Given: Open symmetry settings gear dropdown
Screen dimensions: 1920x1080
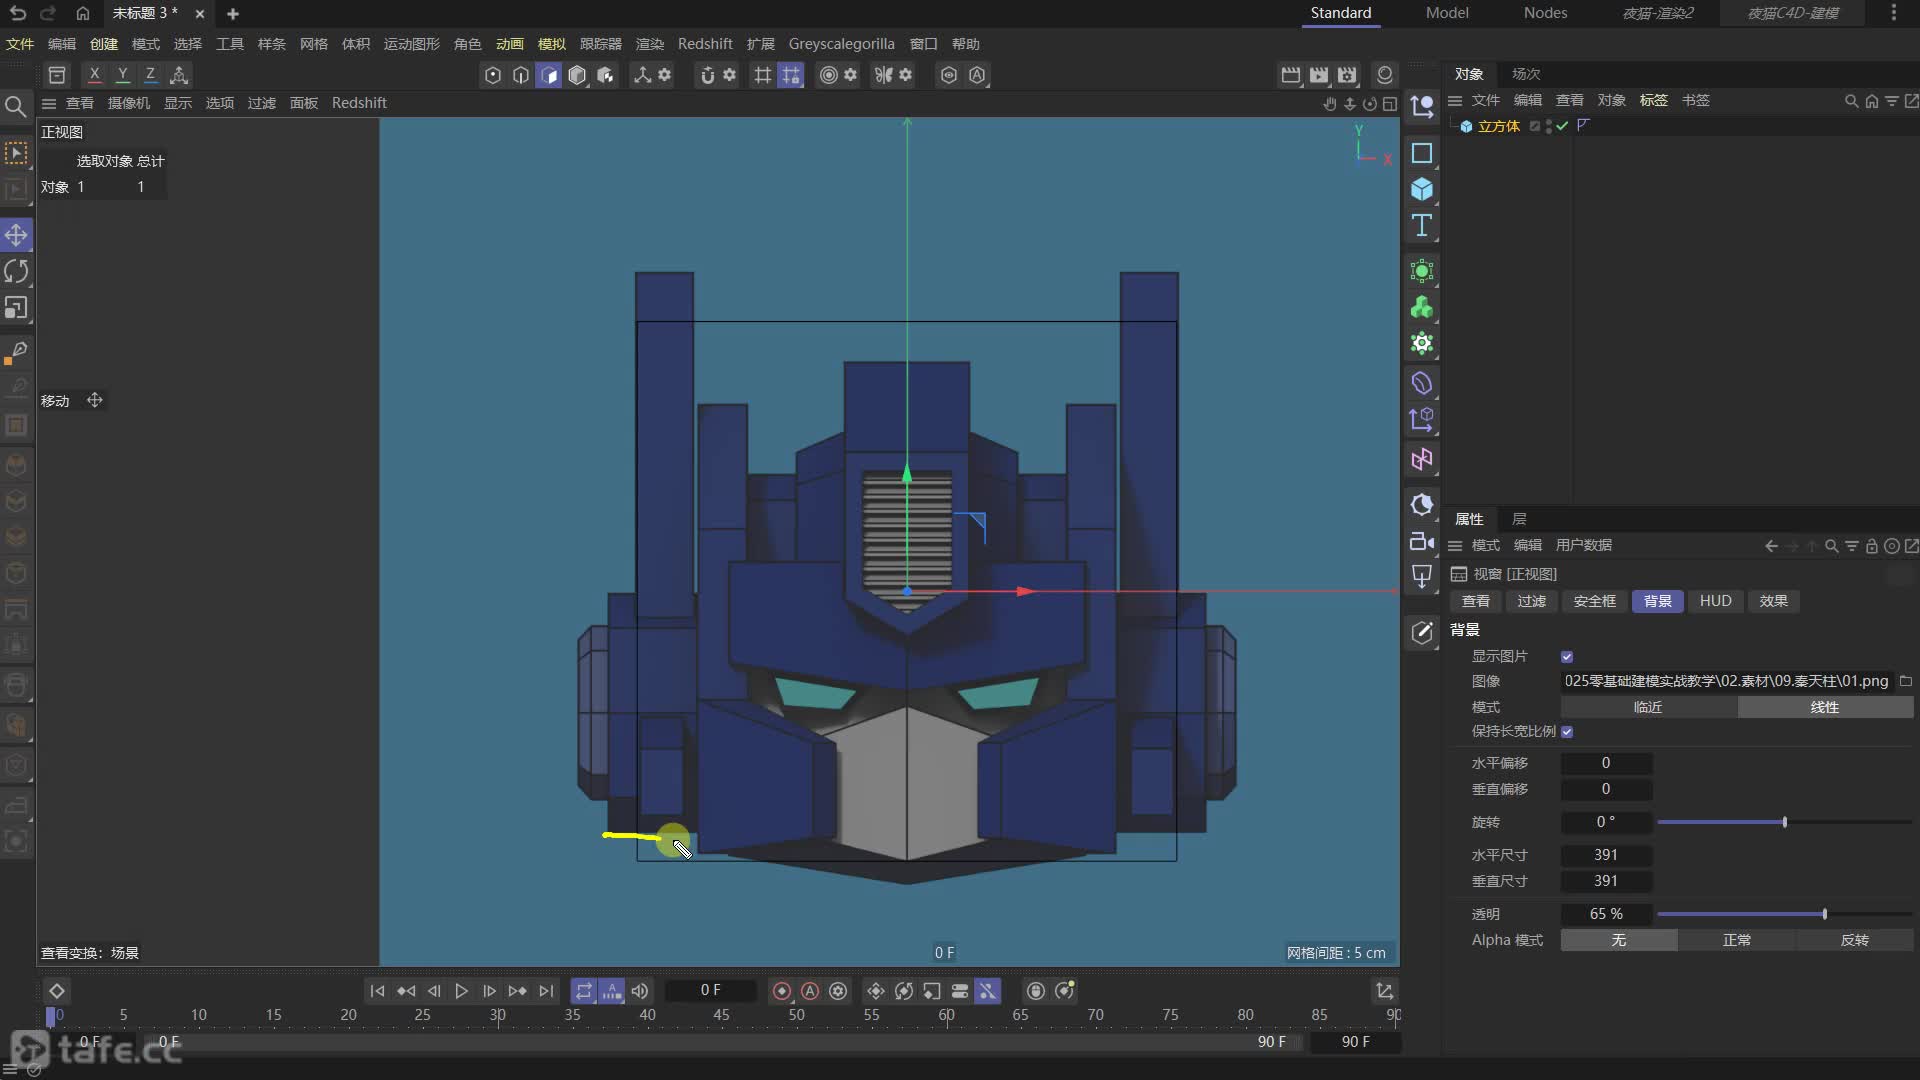Looking at the screenshot, I should pyautogui.click(x=905, y=75).
